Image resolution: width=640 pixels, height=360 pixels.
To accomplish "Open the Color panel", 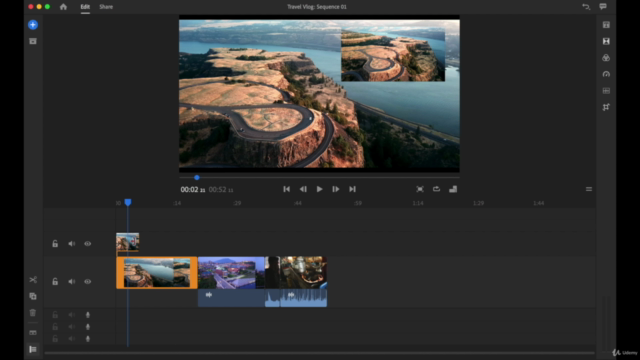I will click(x=606, y=58).
